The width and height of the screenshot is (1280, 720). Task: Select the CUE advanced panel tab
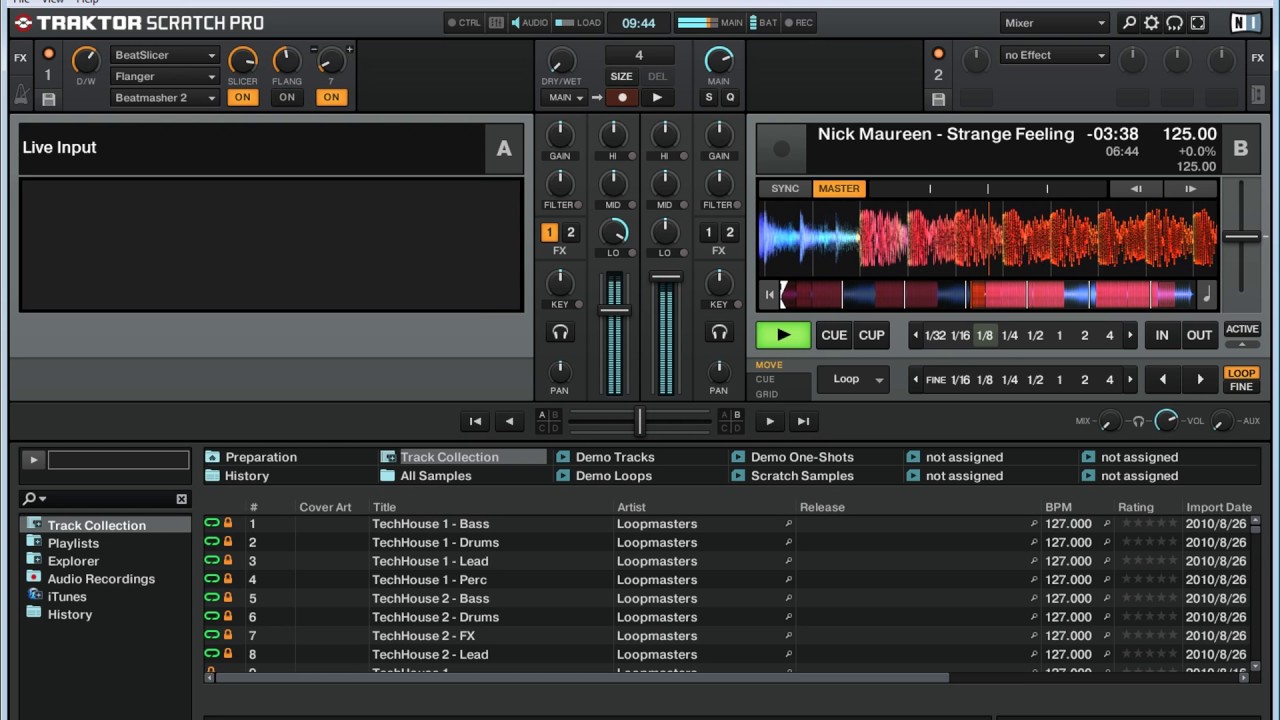pos(765,379)
